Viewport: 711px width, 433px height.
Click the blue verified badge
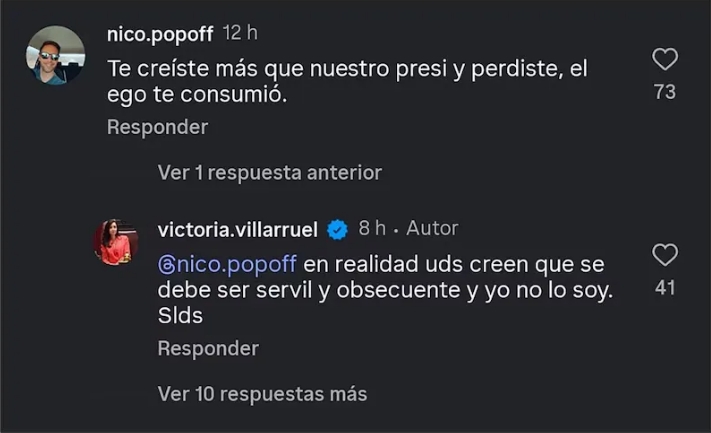[338, 230]
